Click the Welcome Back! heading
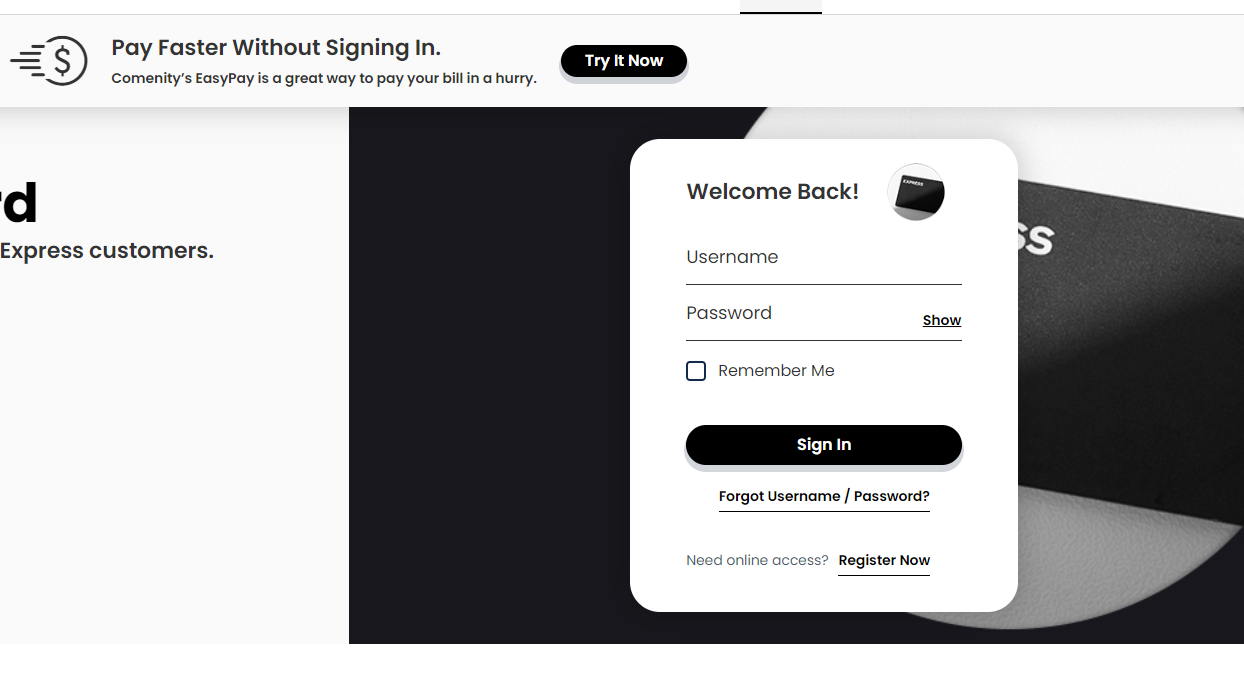Image resolution: width=1244 pixels, height=676 pixels. tap(772, 191)
